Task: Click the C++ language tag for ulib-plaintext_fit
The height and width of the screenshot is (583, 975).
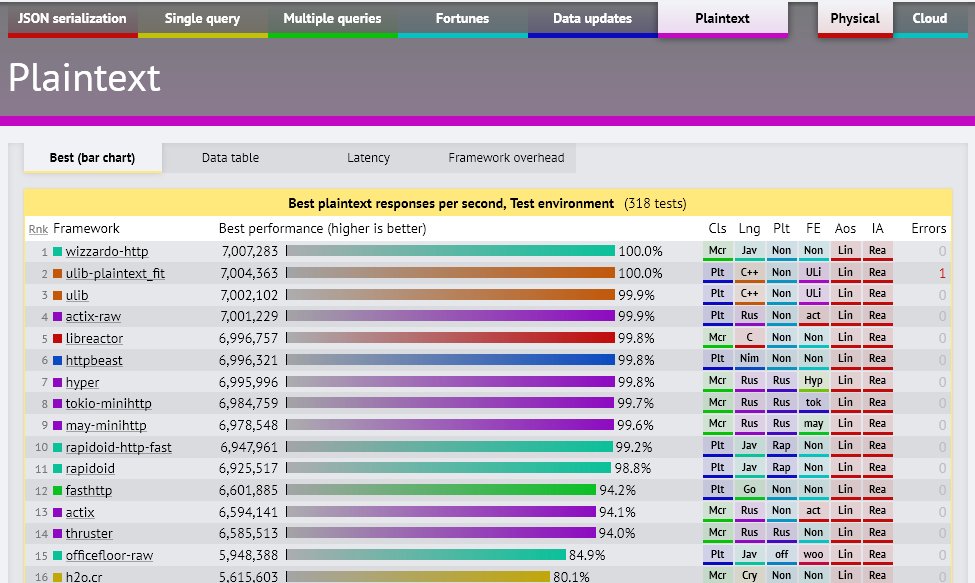Action: (749, 273)
